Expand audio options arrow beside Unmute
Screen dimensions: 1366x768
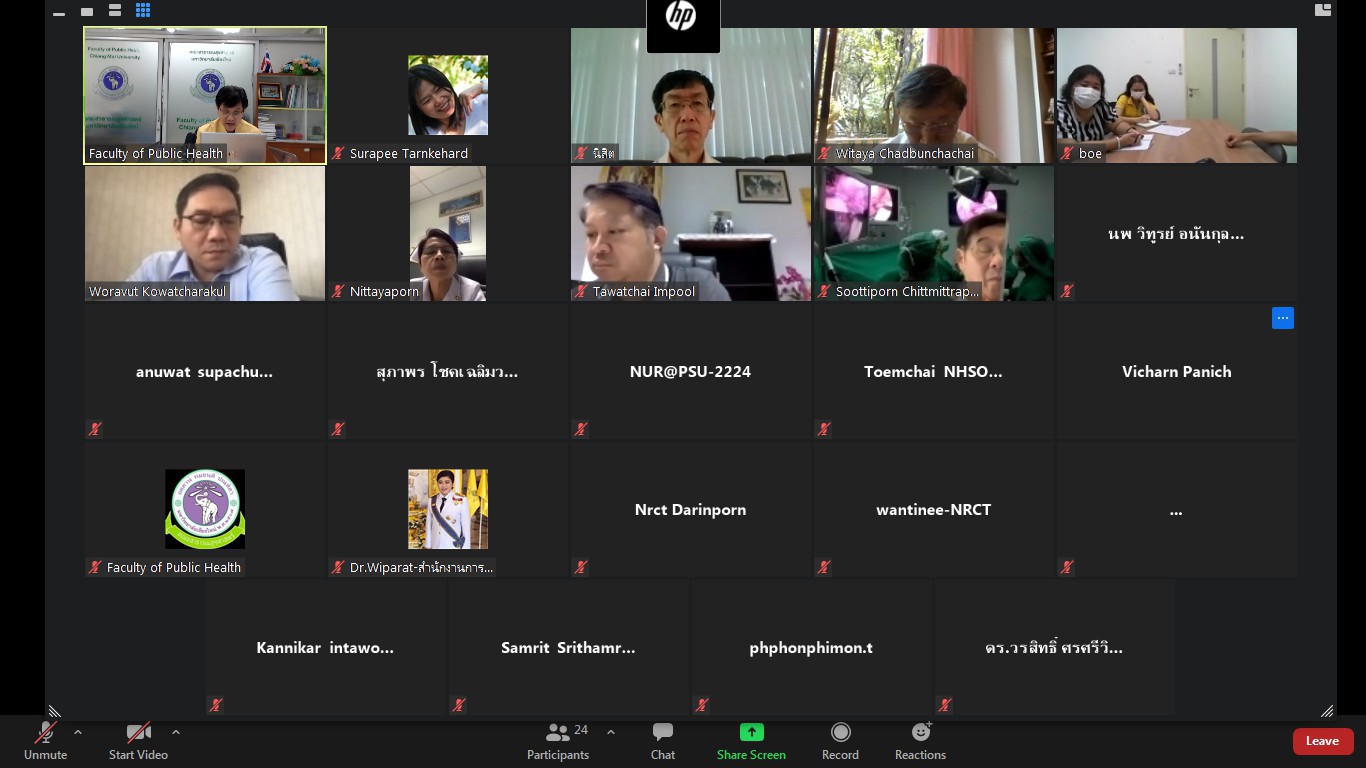point(78,732)
